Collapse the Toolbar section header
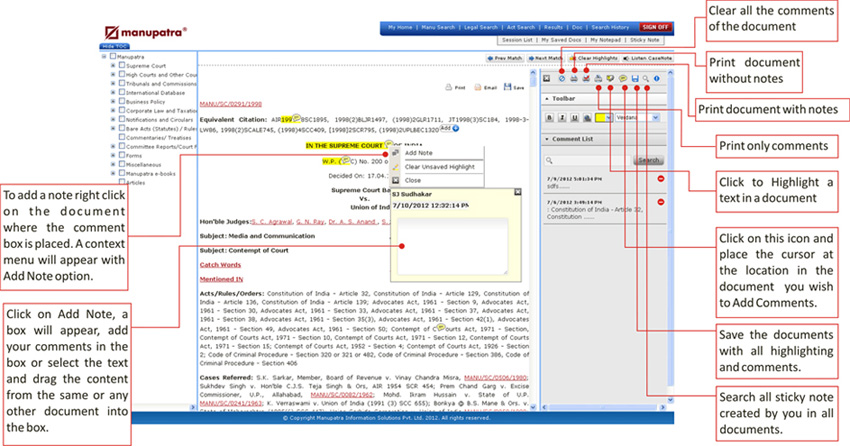 [x=604, y=99]
